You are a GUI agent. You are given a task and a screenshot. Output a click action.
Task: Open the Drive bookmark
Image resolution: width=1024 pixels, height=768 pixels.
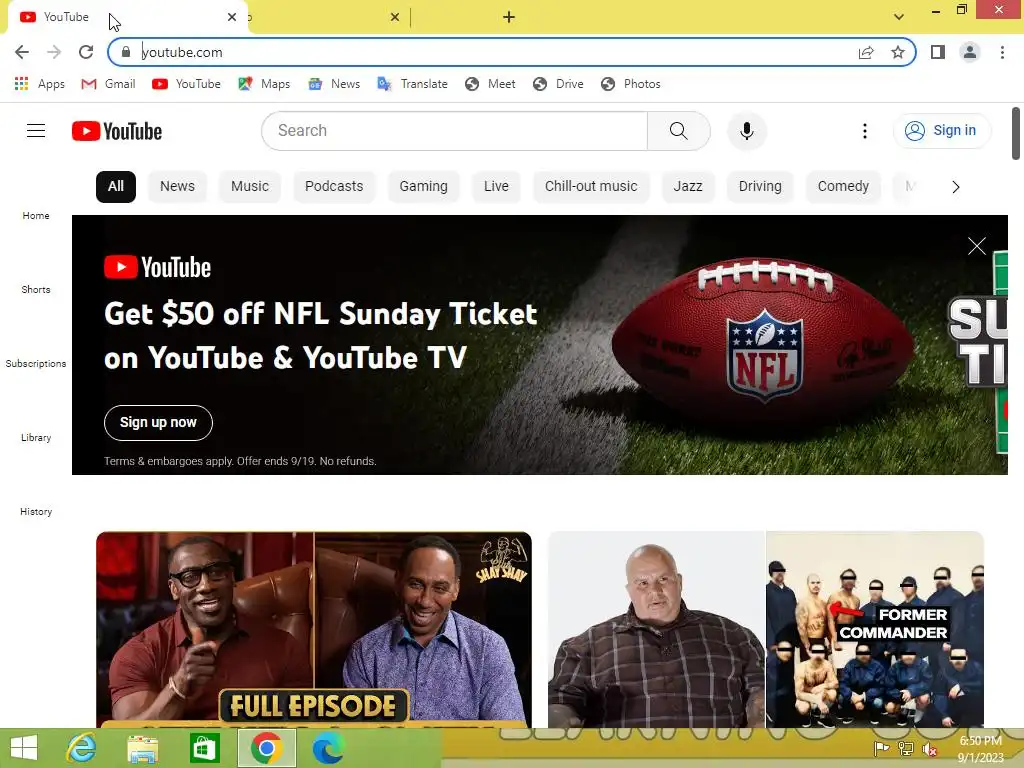[x=558, y=84]
